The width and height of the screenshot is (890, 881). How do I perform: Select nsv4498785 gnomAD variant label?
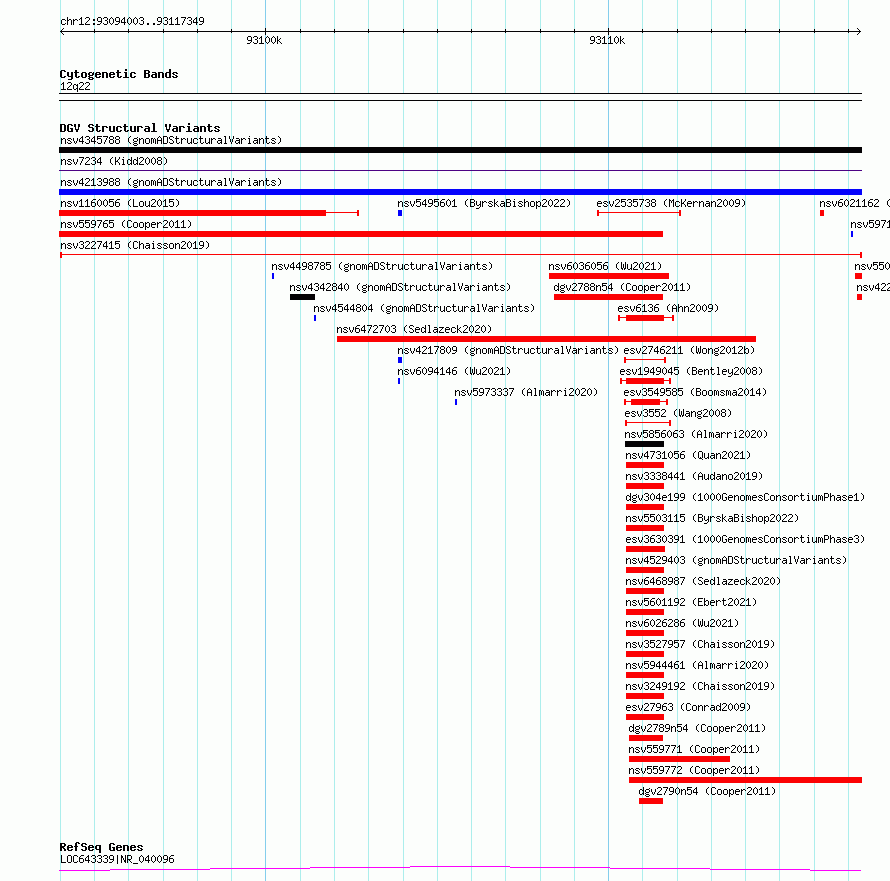(382, 266)
